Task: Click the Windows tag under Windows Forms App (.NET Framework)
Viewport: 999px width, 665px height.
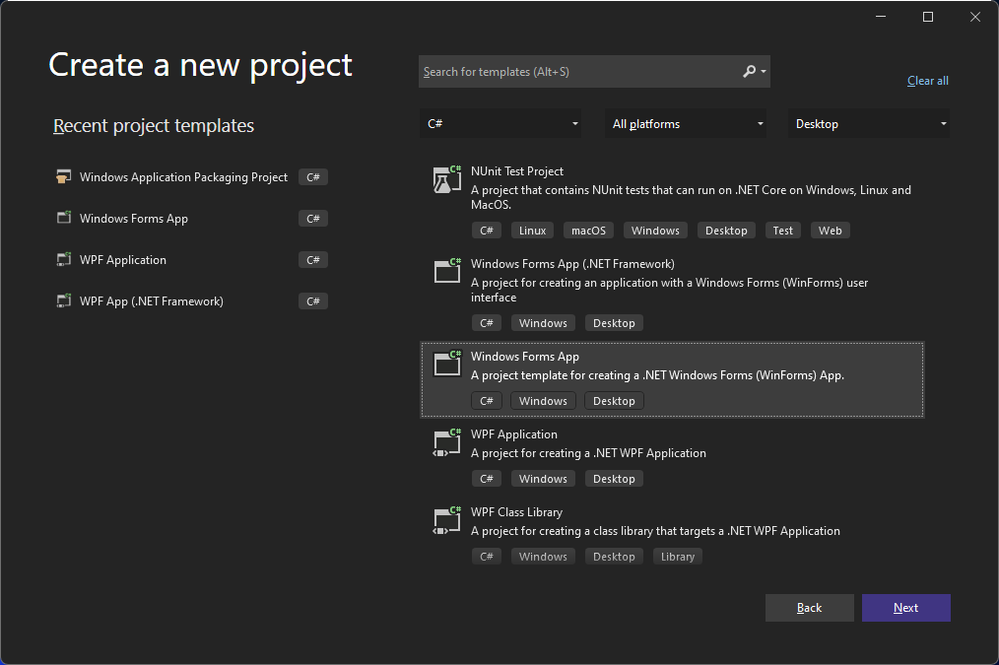Action: (543, 324)
